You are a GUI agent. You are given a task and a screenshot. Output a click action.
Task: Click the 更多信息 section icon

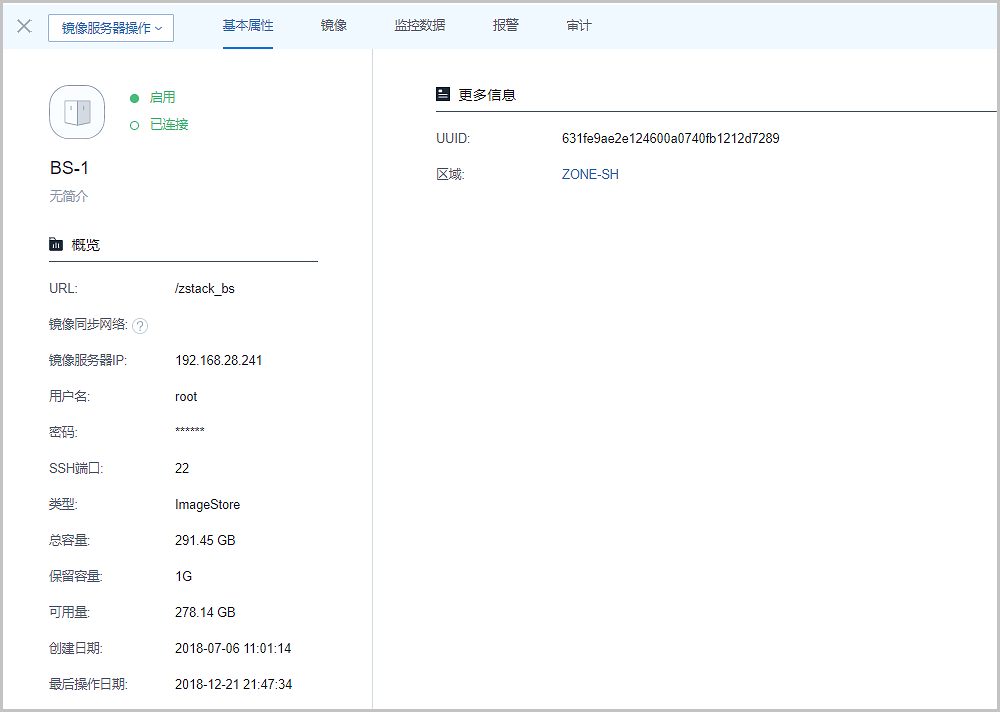(443, 94)
